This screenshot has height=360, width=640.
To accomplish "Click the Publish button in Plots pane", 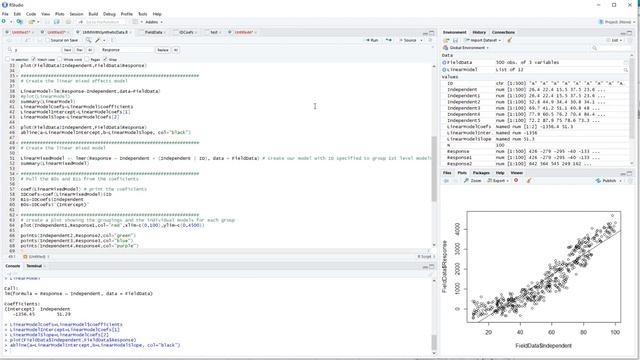I will click(606, 180).
